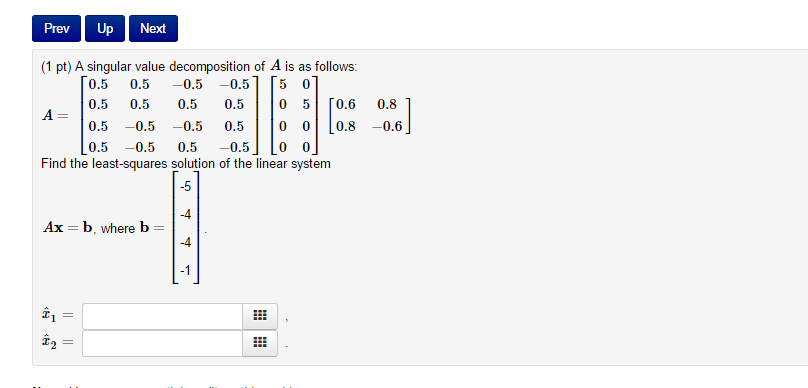Click the bold A in the problem heading
808x388 pixels.
(x=275, y=66)
